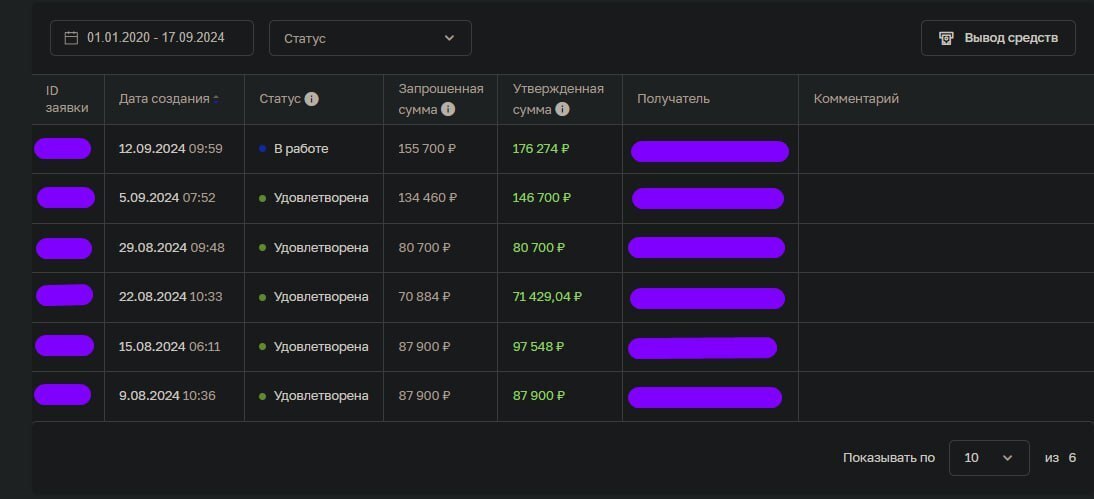
Task: Click requested amount 87 900 ₽ in 15.08.2024 row
Action: 424,347
